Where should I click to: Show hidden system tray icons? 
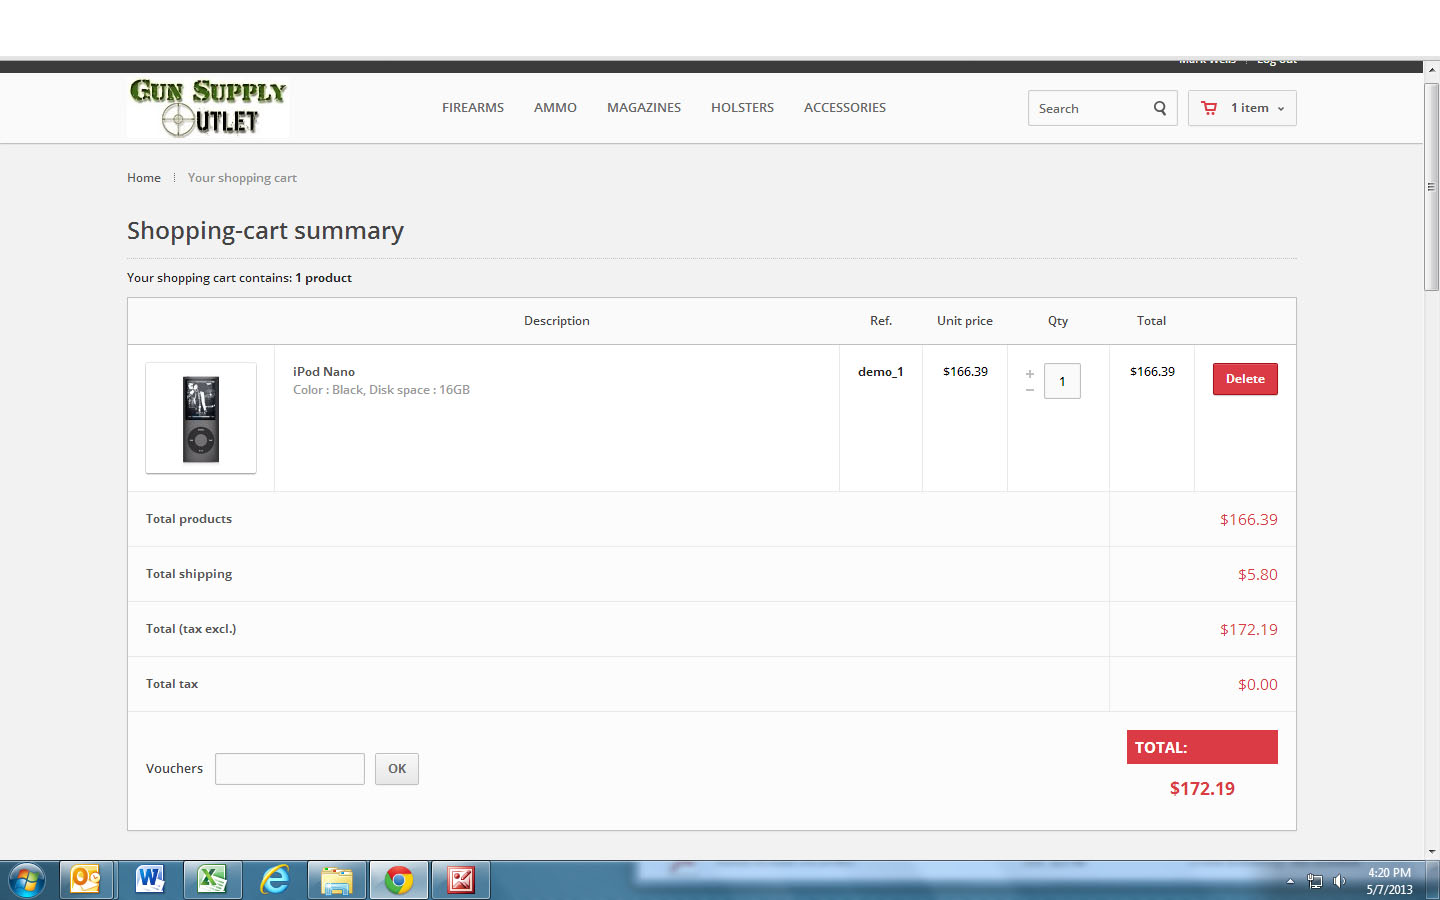pos(1290,881)
